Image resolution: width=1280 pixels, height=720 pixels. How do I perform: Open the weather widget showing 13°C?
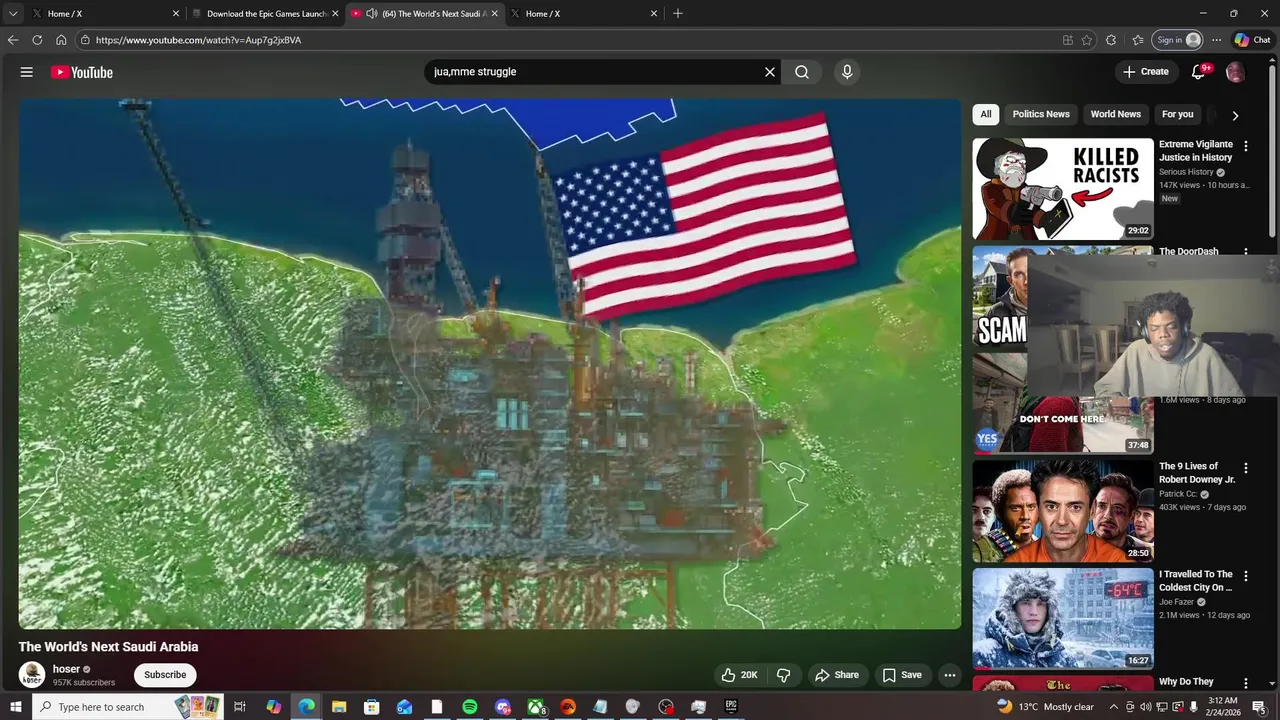[1045, 707]
